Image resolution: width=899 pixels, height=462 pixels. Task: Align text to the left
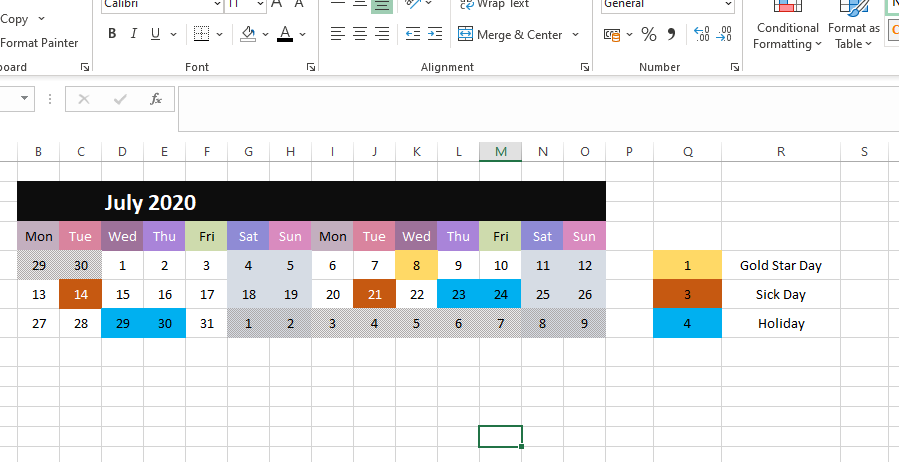tap(338, 34)
